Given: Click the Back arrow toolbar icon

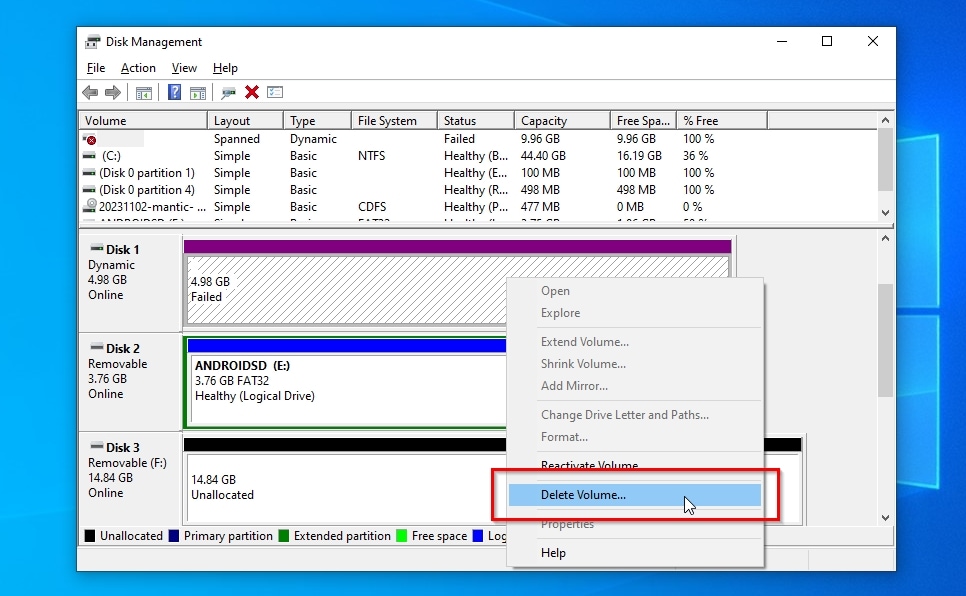Looking at the screenshot, I should tap(90, 93).
